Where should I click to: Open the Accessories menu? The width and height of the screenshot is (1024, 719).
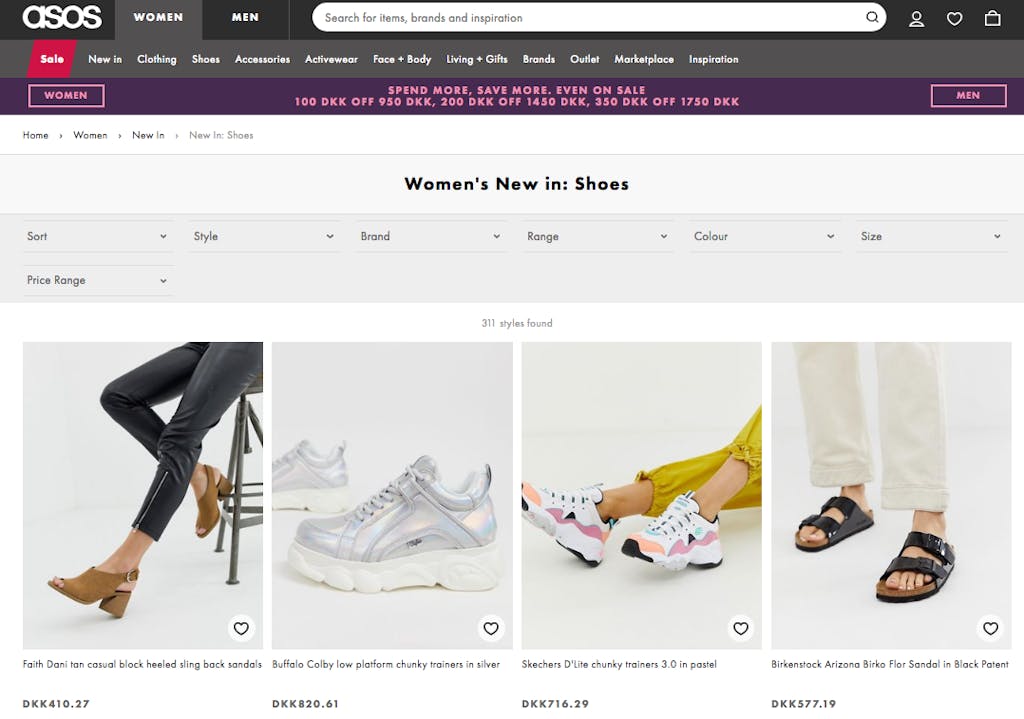tap(263, 59)
